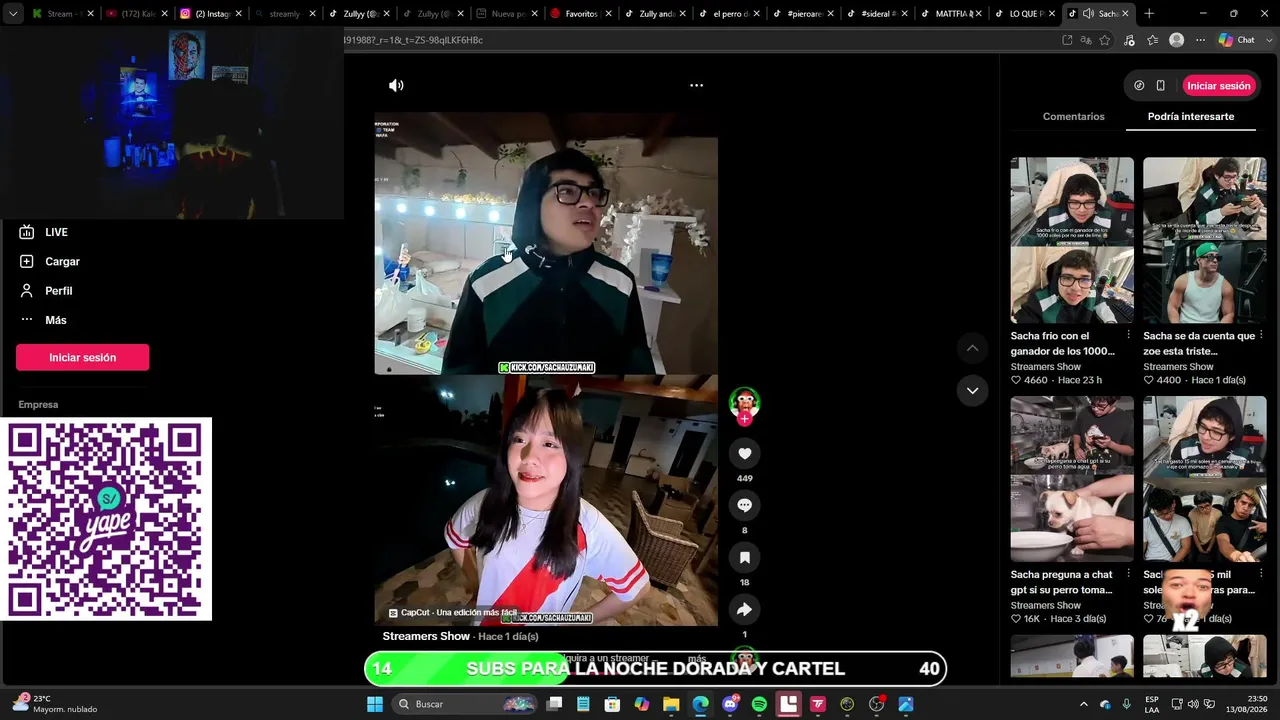Open the weather widget showing 23°C
1280x720 pixels.
pyautogui.click(x=56, y=704)
